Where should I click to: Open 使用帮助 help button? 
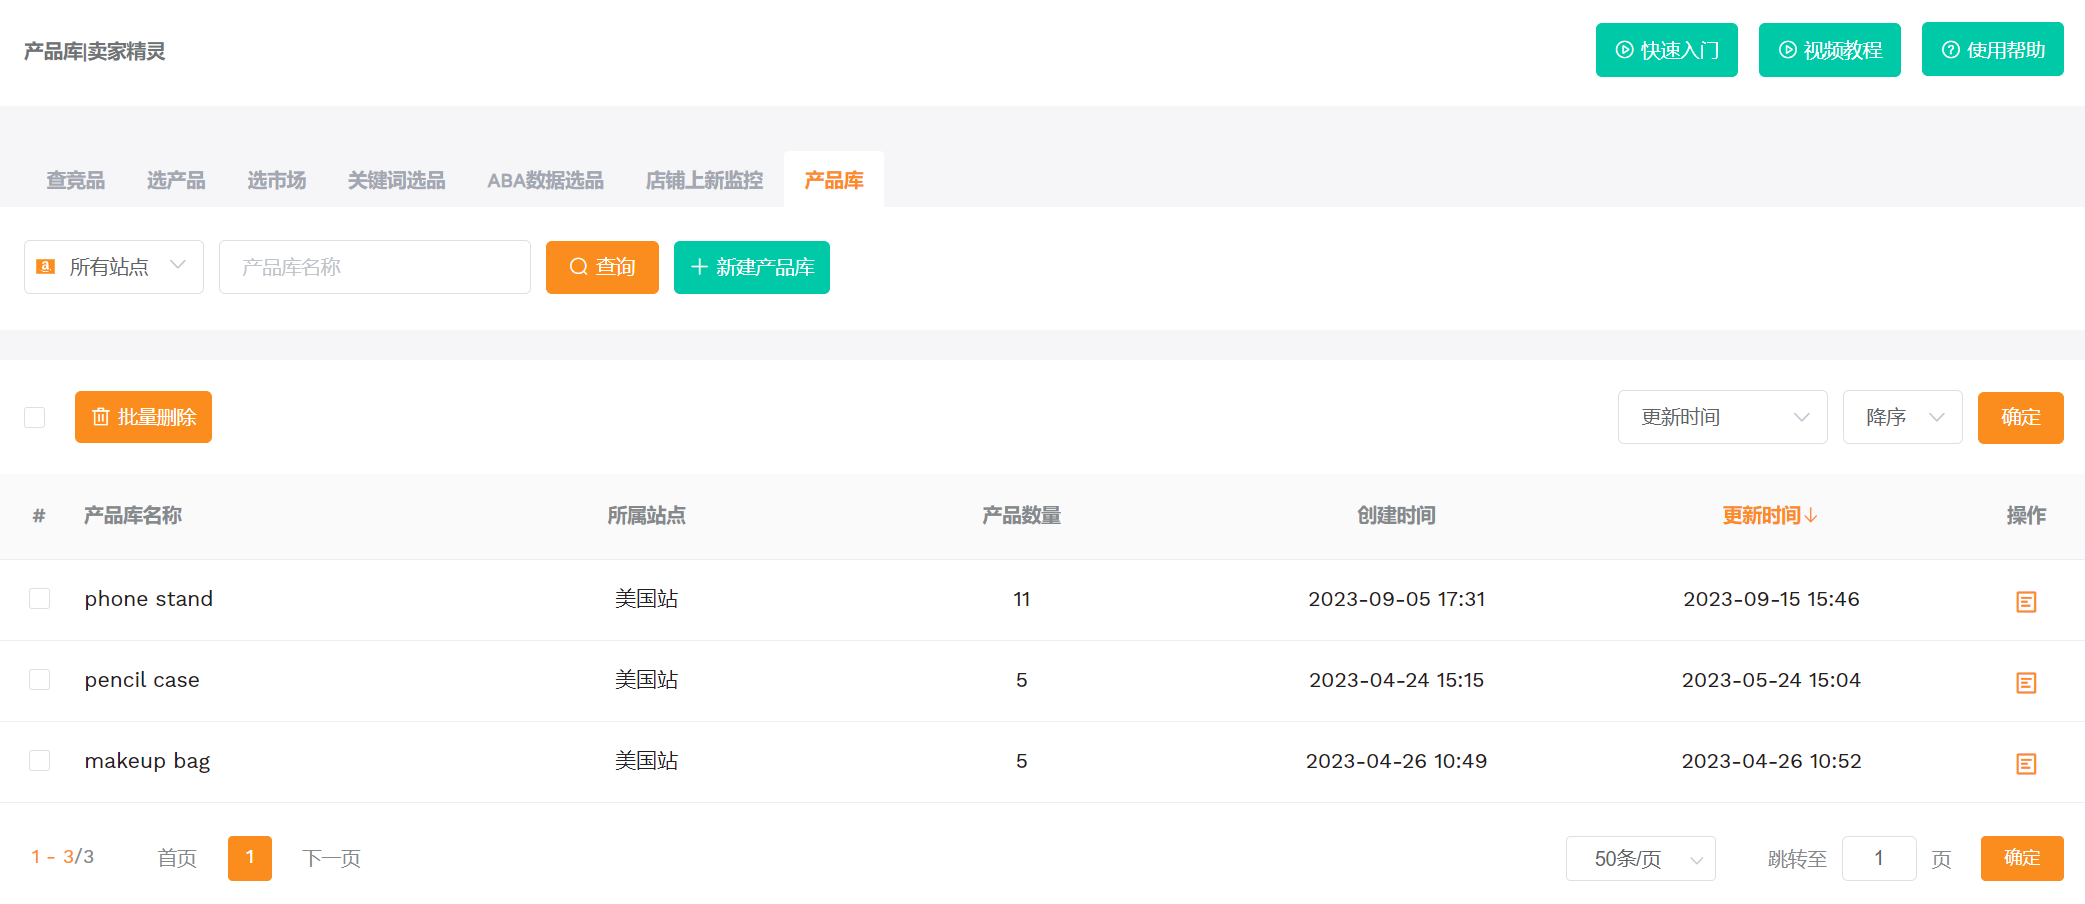[1992, 50]
